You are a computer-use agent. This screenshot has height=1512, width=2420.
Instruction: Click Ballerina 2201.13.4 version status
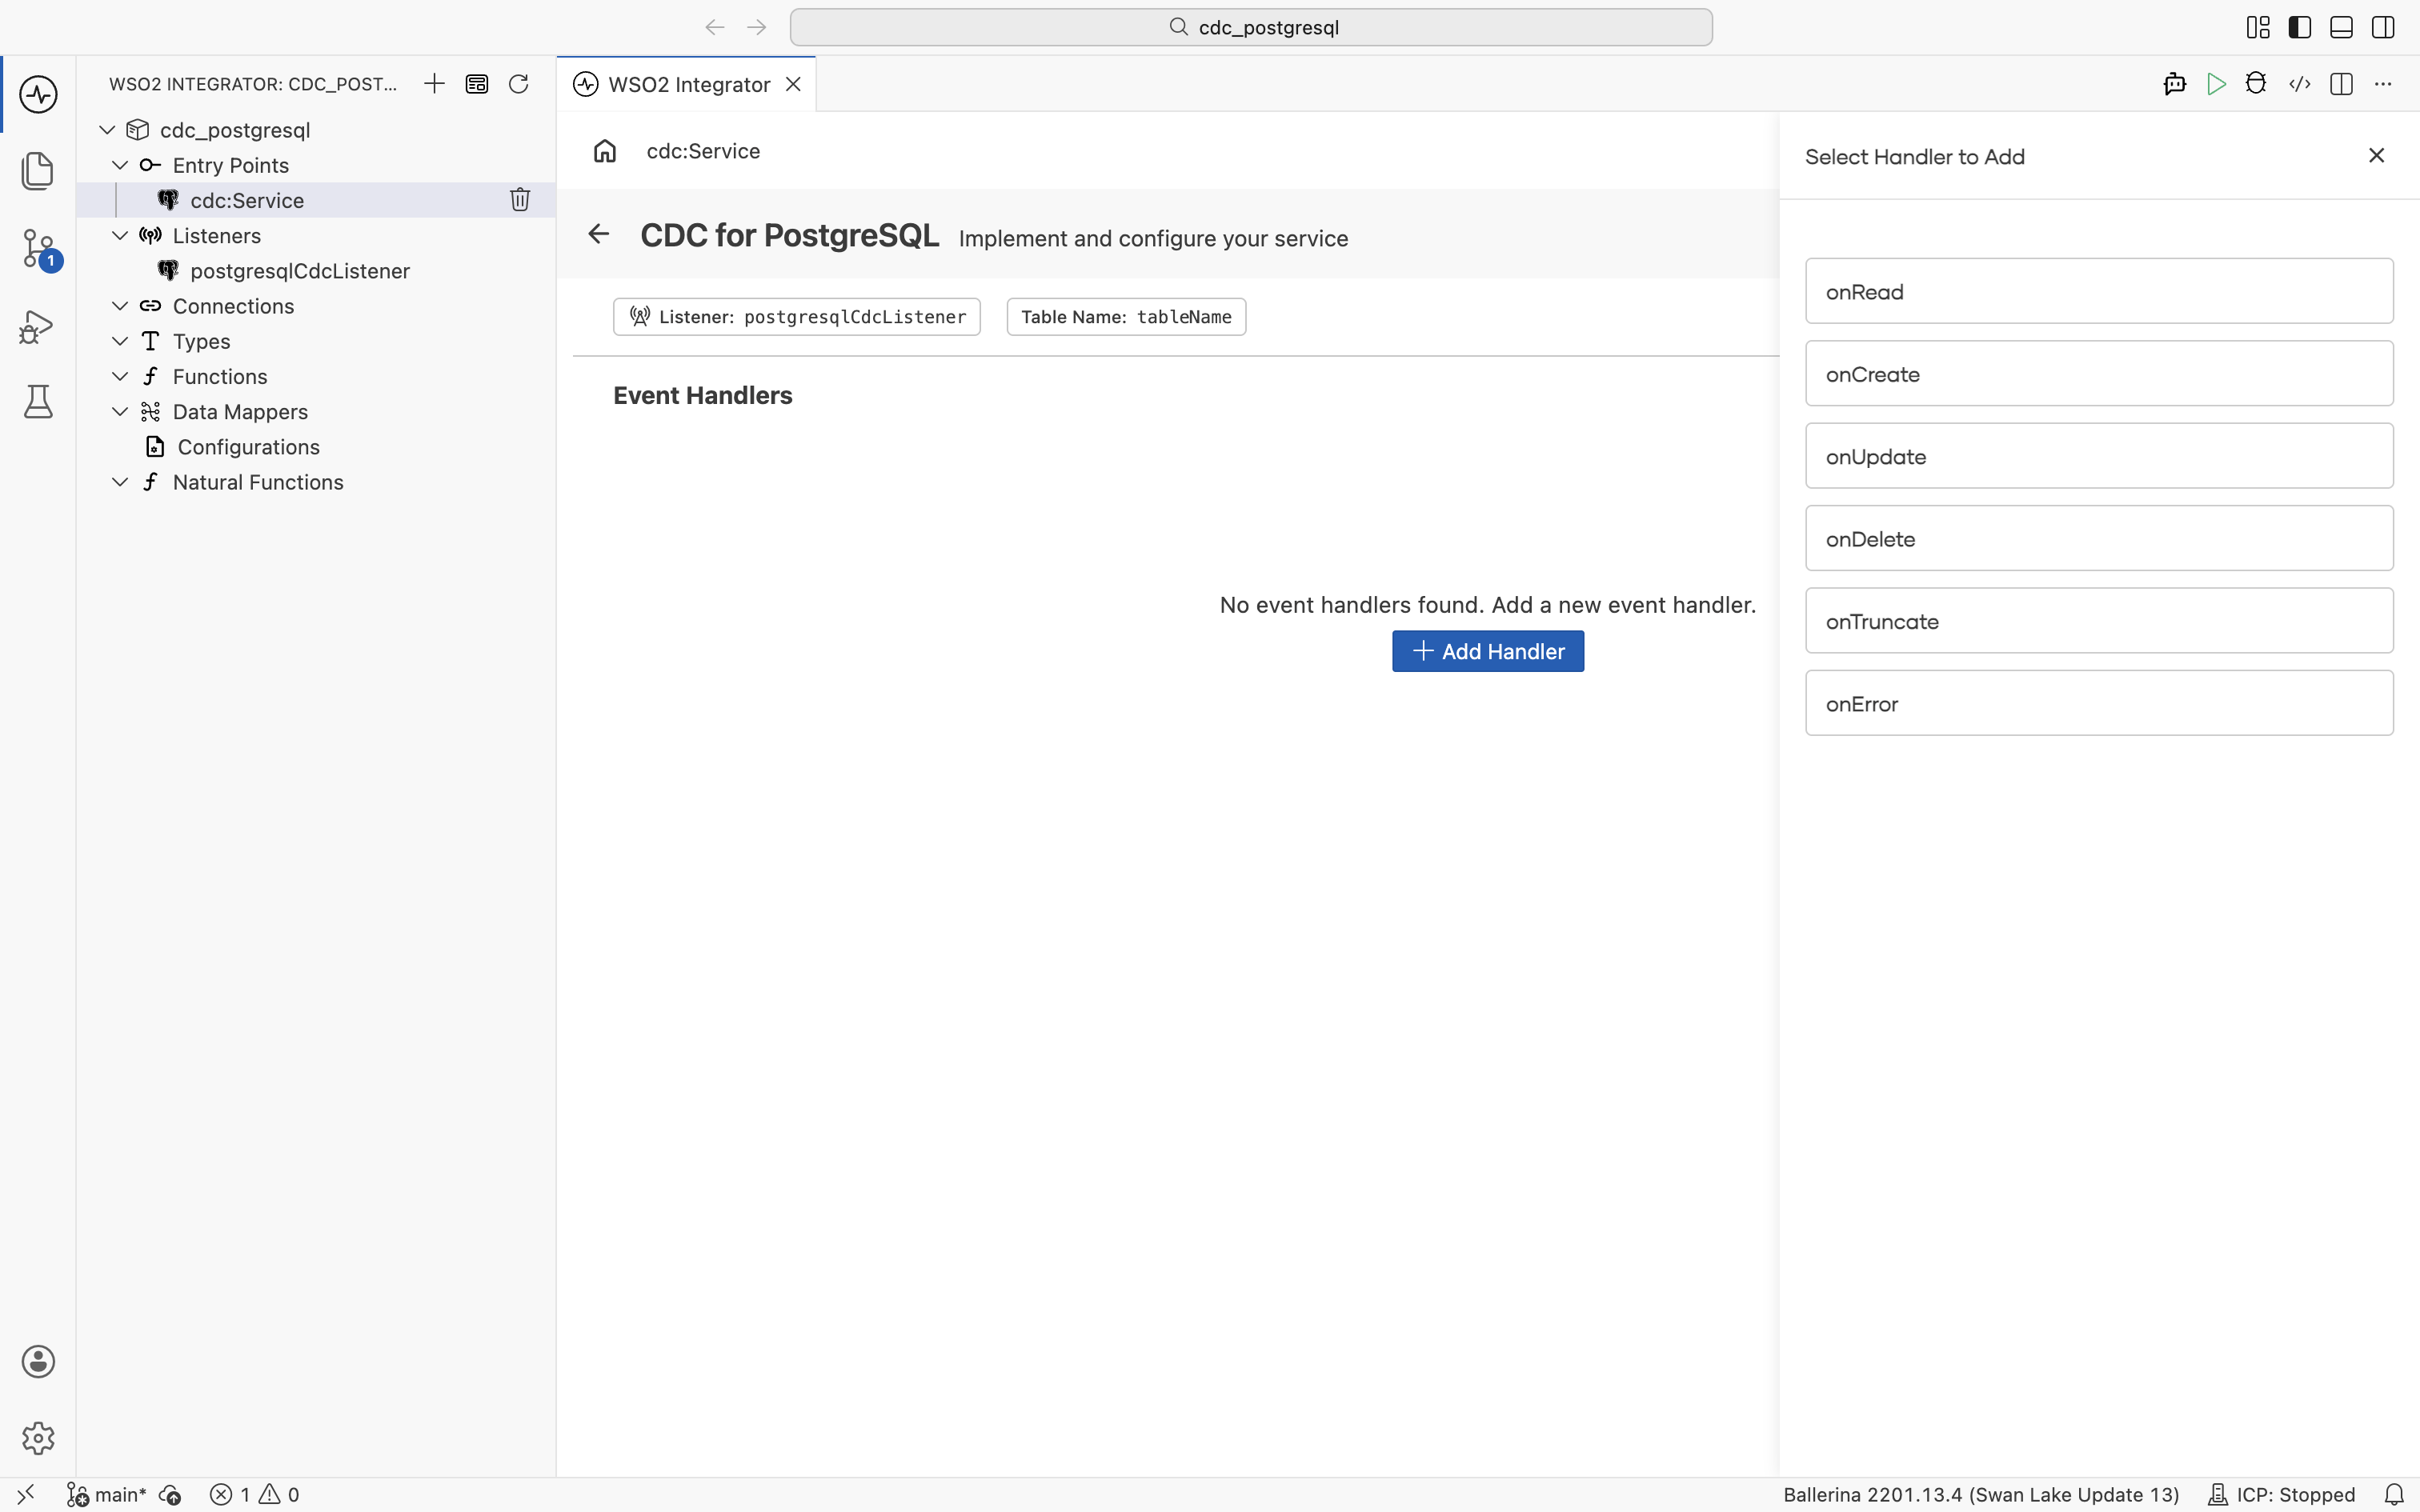1981,1494
